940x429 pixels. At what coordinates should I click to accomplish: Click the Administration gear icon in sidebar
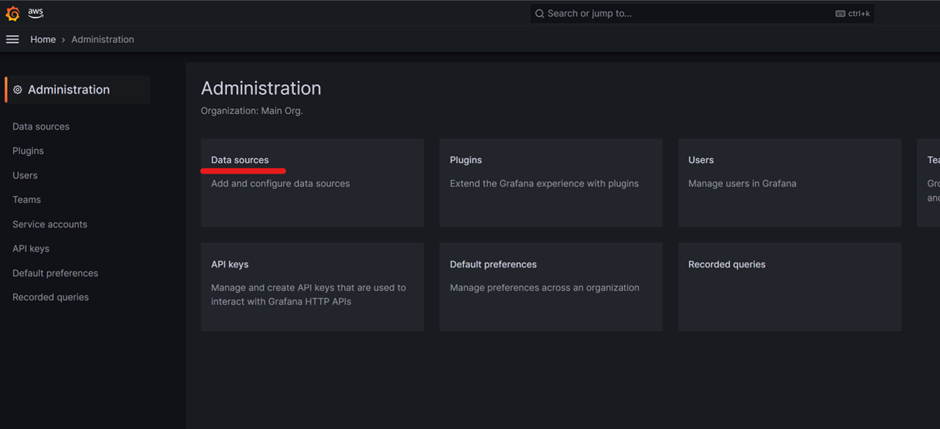tap(17, 90)
